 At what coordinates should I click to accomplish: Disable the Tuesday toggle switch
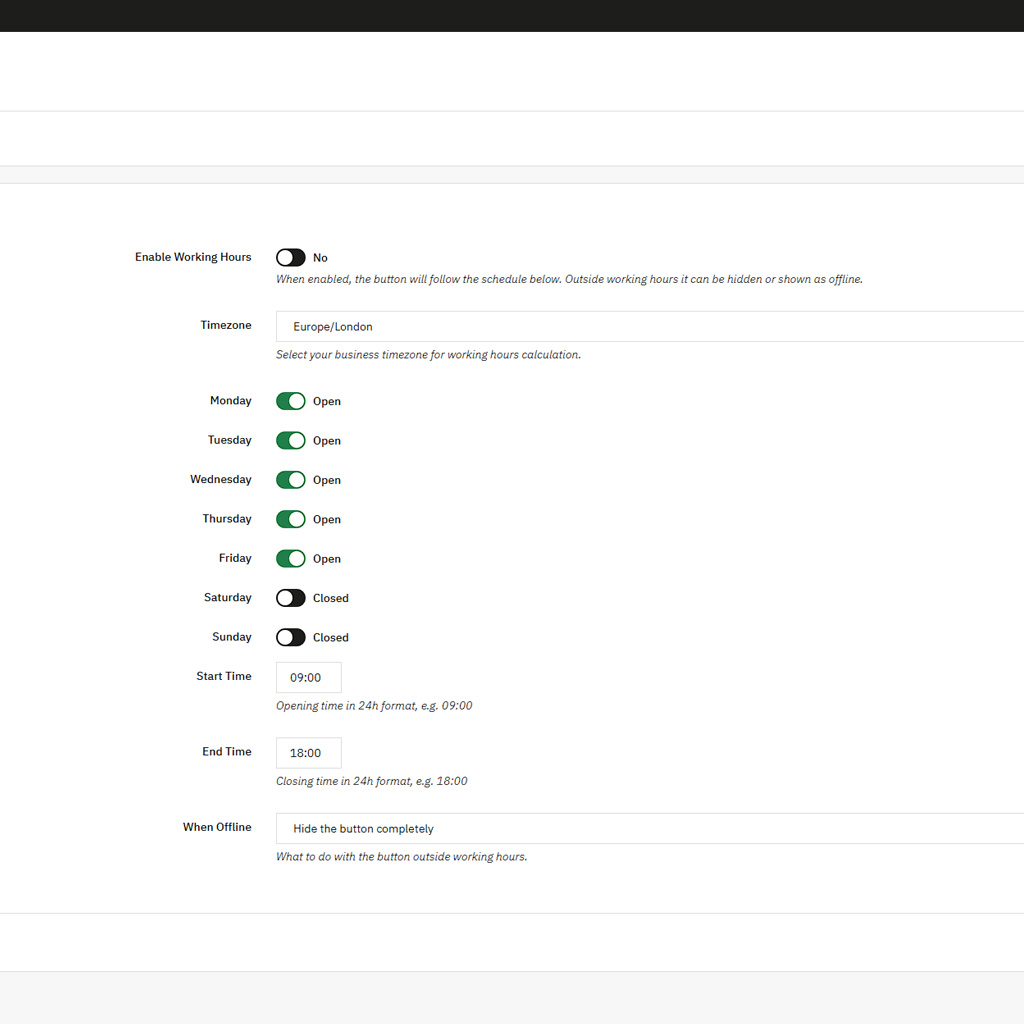pyautogui.click(x=290, y=440)
